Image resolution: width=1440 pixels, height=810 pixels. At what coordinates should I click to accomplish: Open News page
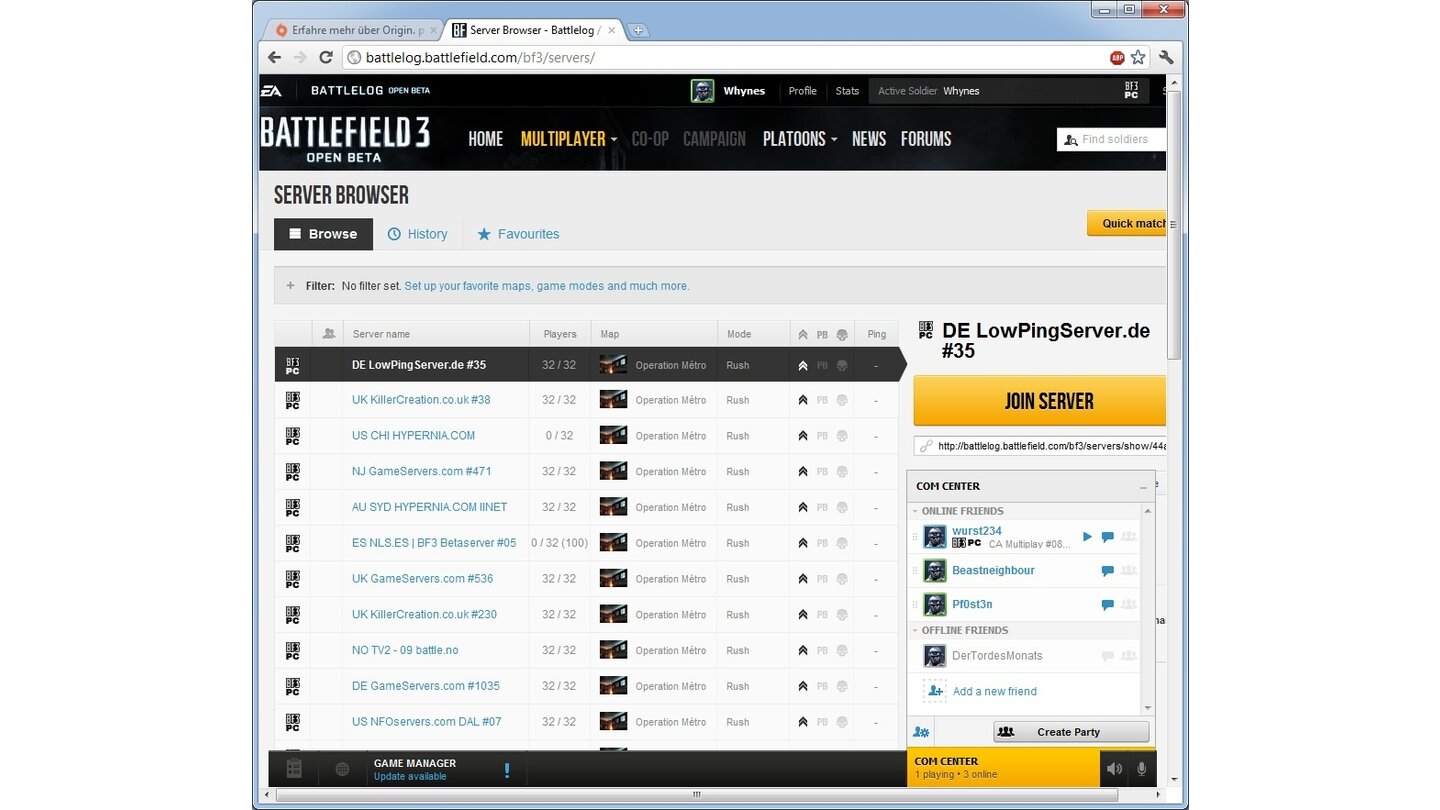click(869, 139)
